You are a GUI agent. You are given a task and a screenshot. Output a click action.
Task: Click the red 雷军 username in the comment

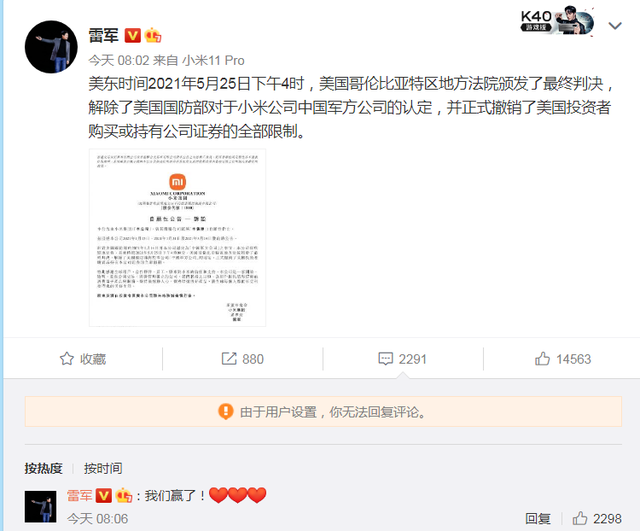point(80,495)
